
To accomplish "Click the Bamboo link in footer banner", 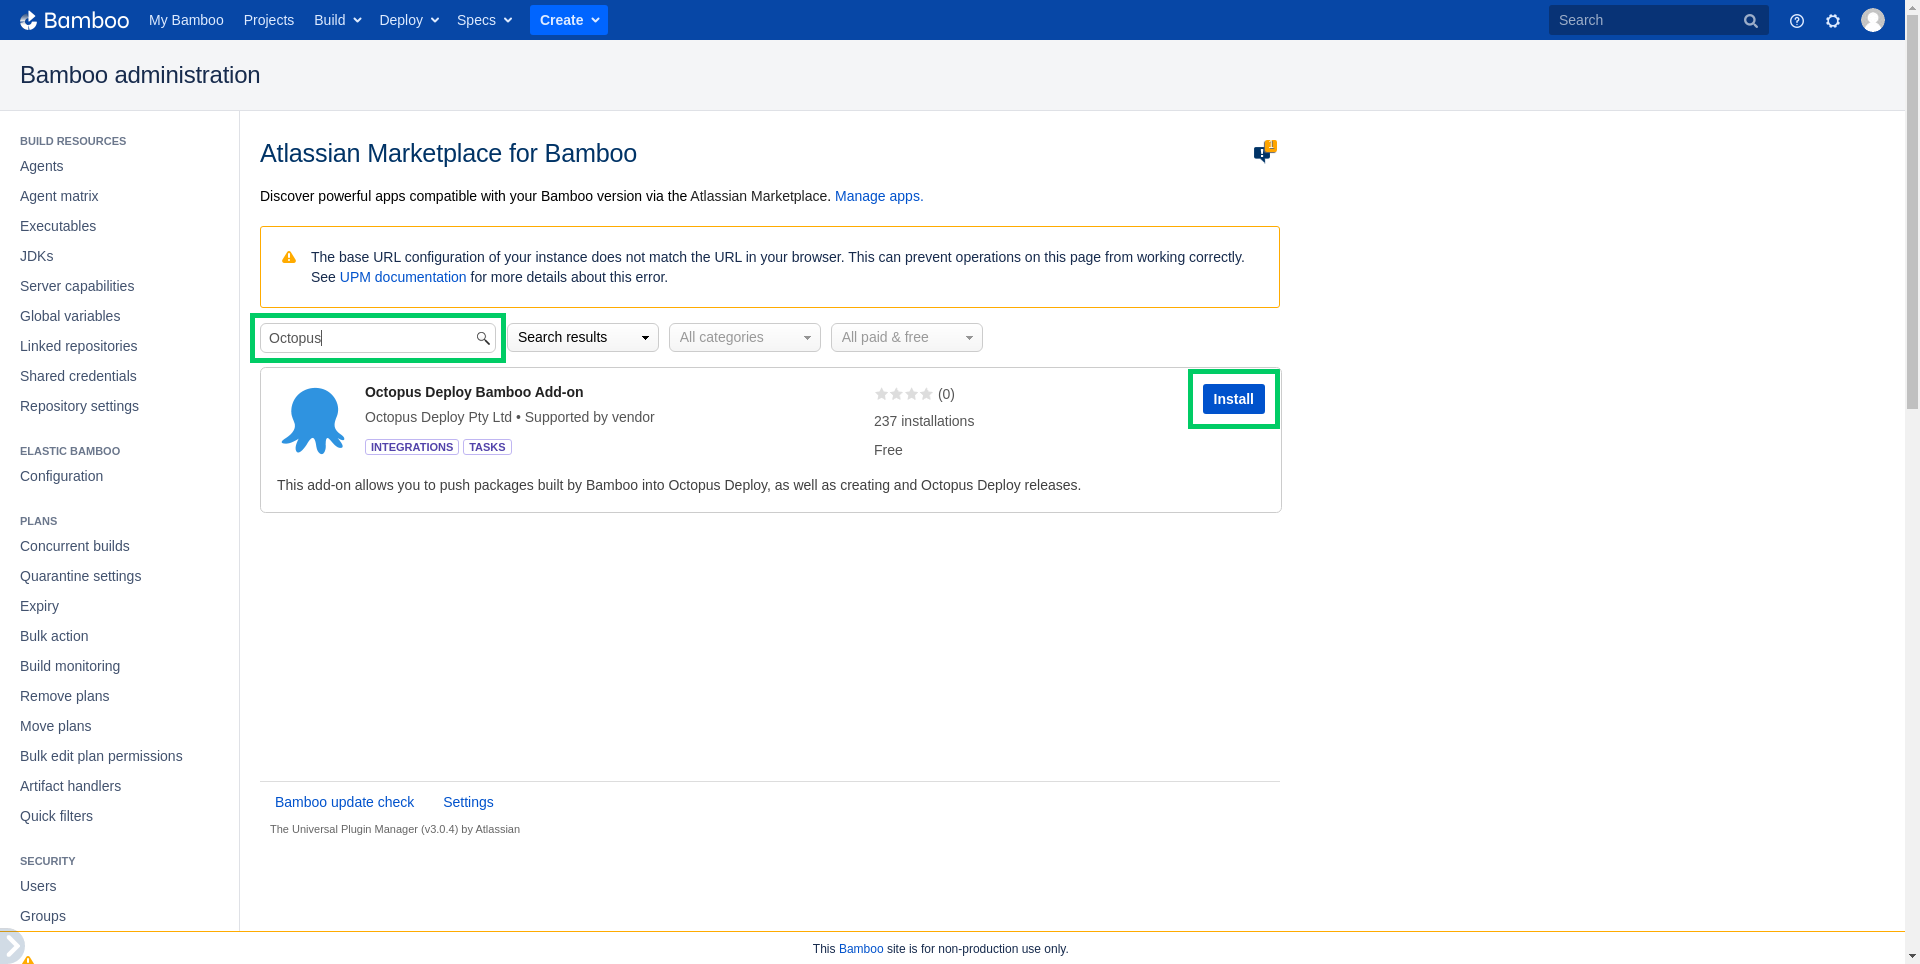I will [x=861, y=949].
